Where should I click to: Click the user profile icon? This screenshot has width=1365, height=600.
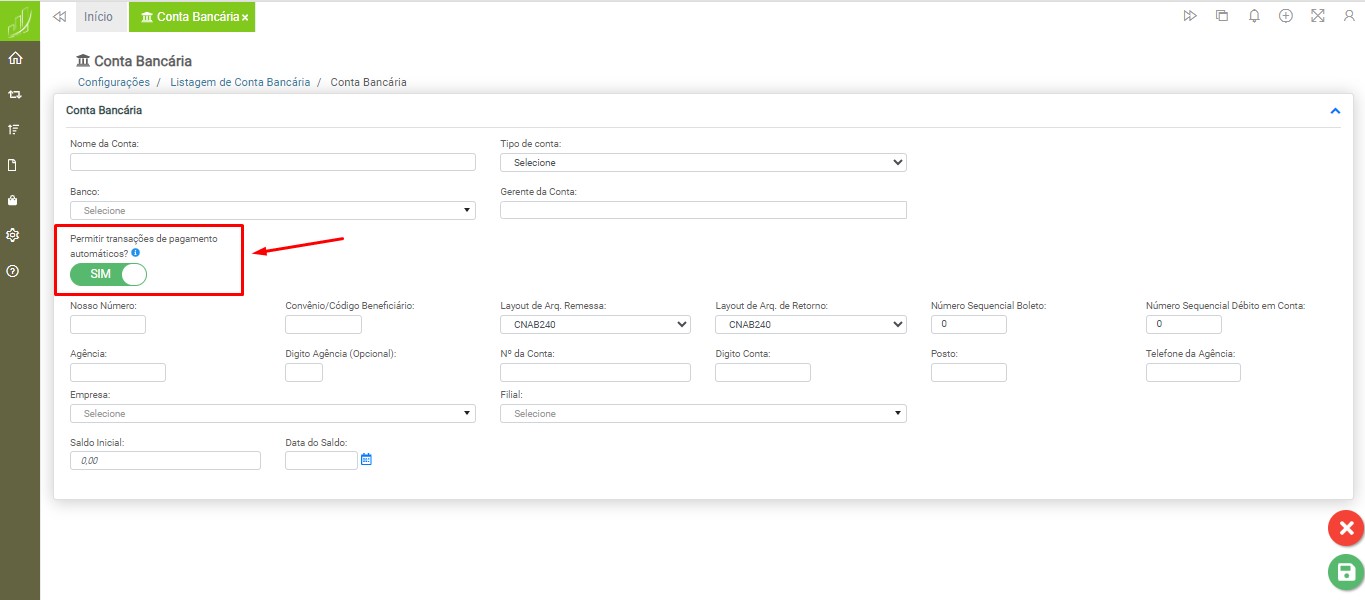(x=1349, y=16)
